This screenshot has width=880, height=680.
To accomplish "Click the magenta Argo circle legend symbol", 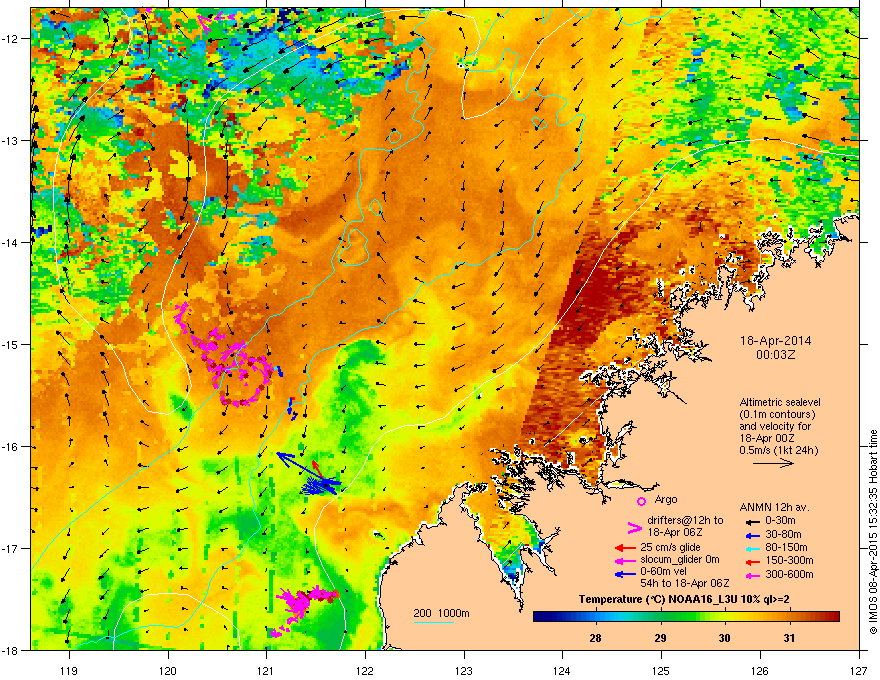I will [641, 502].
